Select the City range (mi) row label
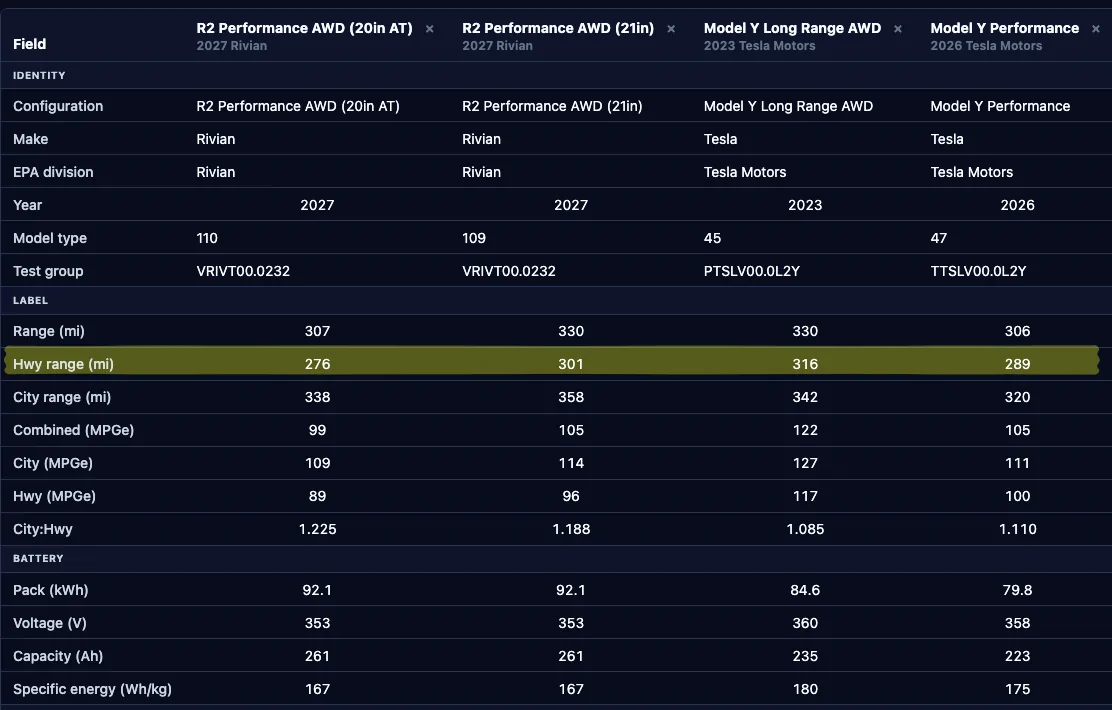The height and width of the screenshot is (710, 1112). click(62, 396)
